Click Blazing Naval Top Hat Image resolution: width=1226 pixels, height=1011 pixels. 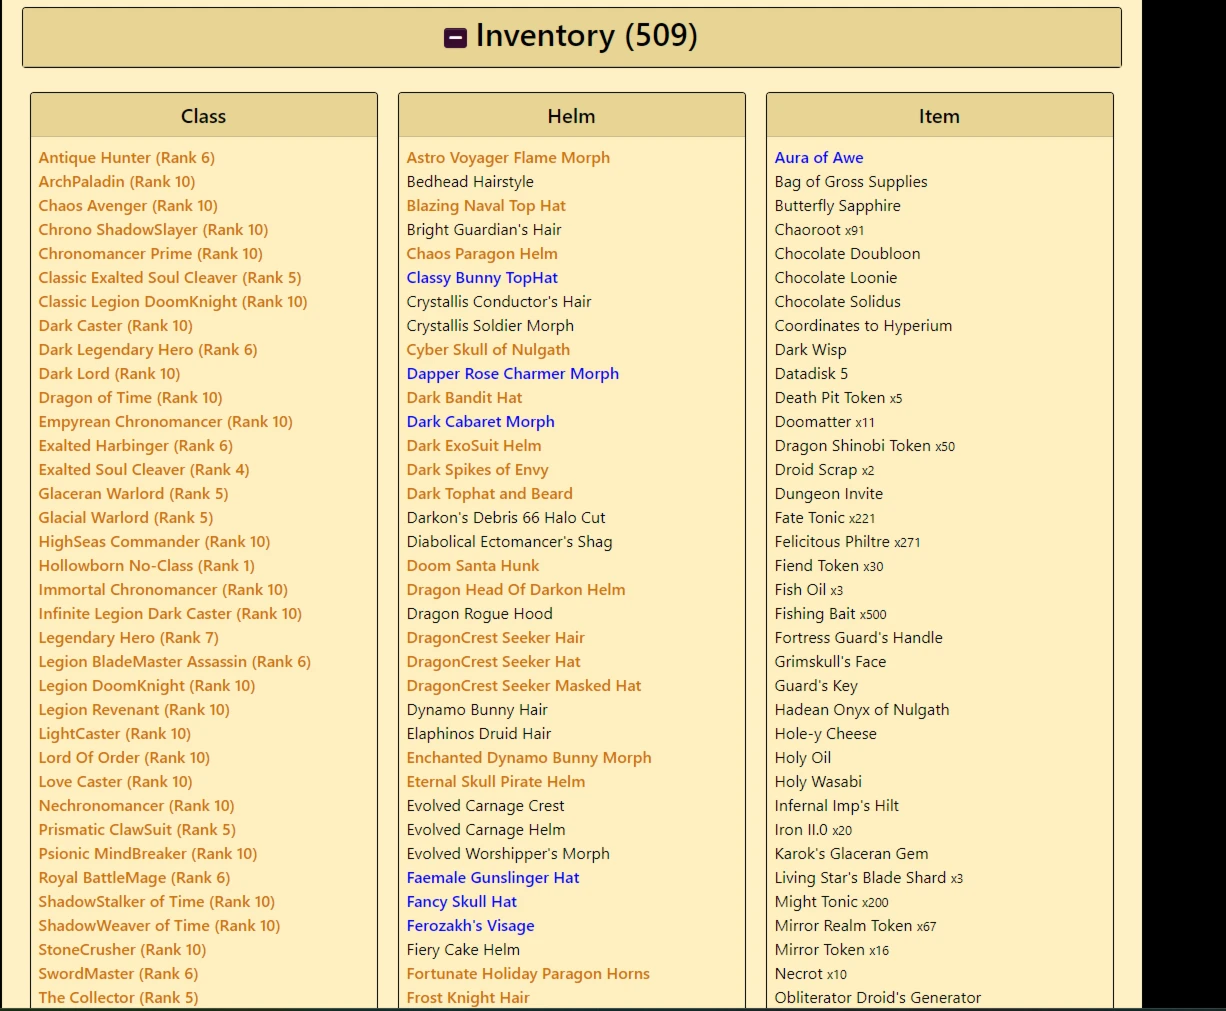pyautogui.click(x=486, y=206)
